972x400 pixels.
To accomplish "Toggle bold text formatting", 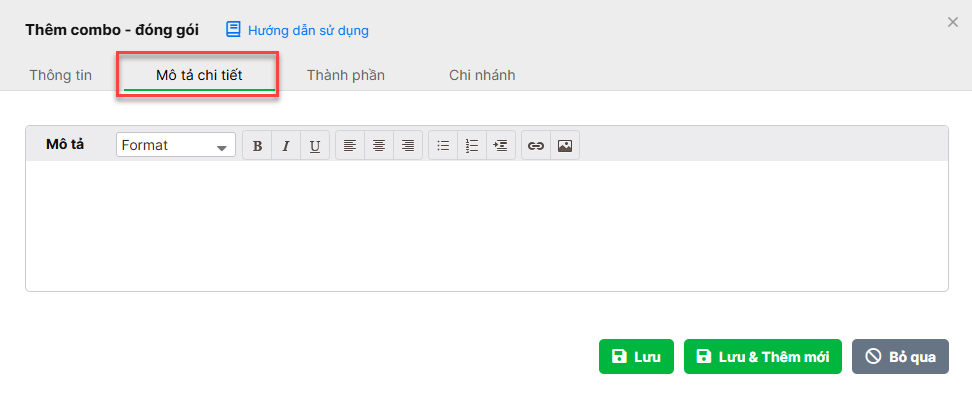I will 257,146.
